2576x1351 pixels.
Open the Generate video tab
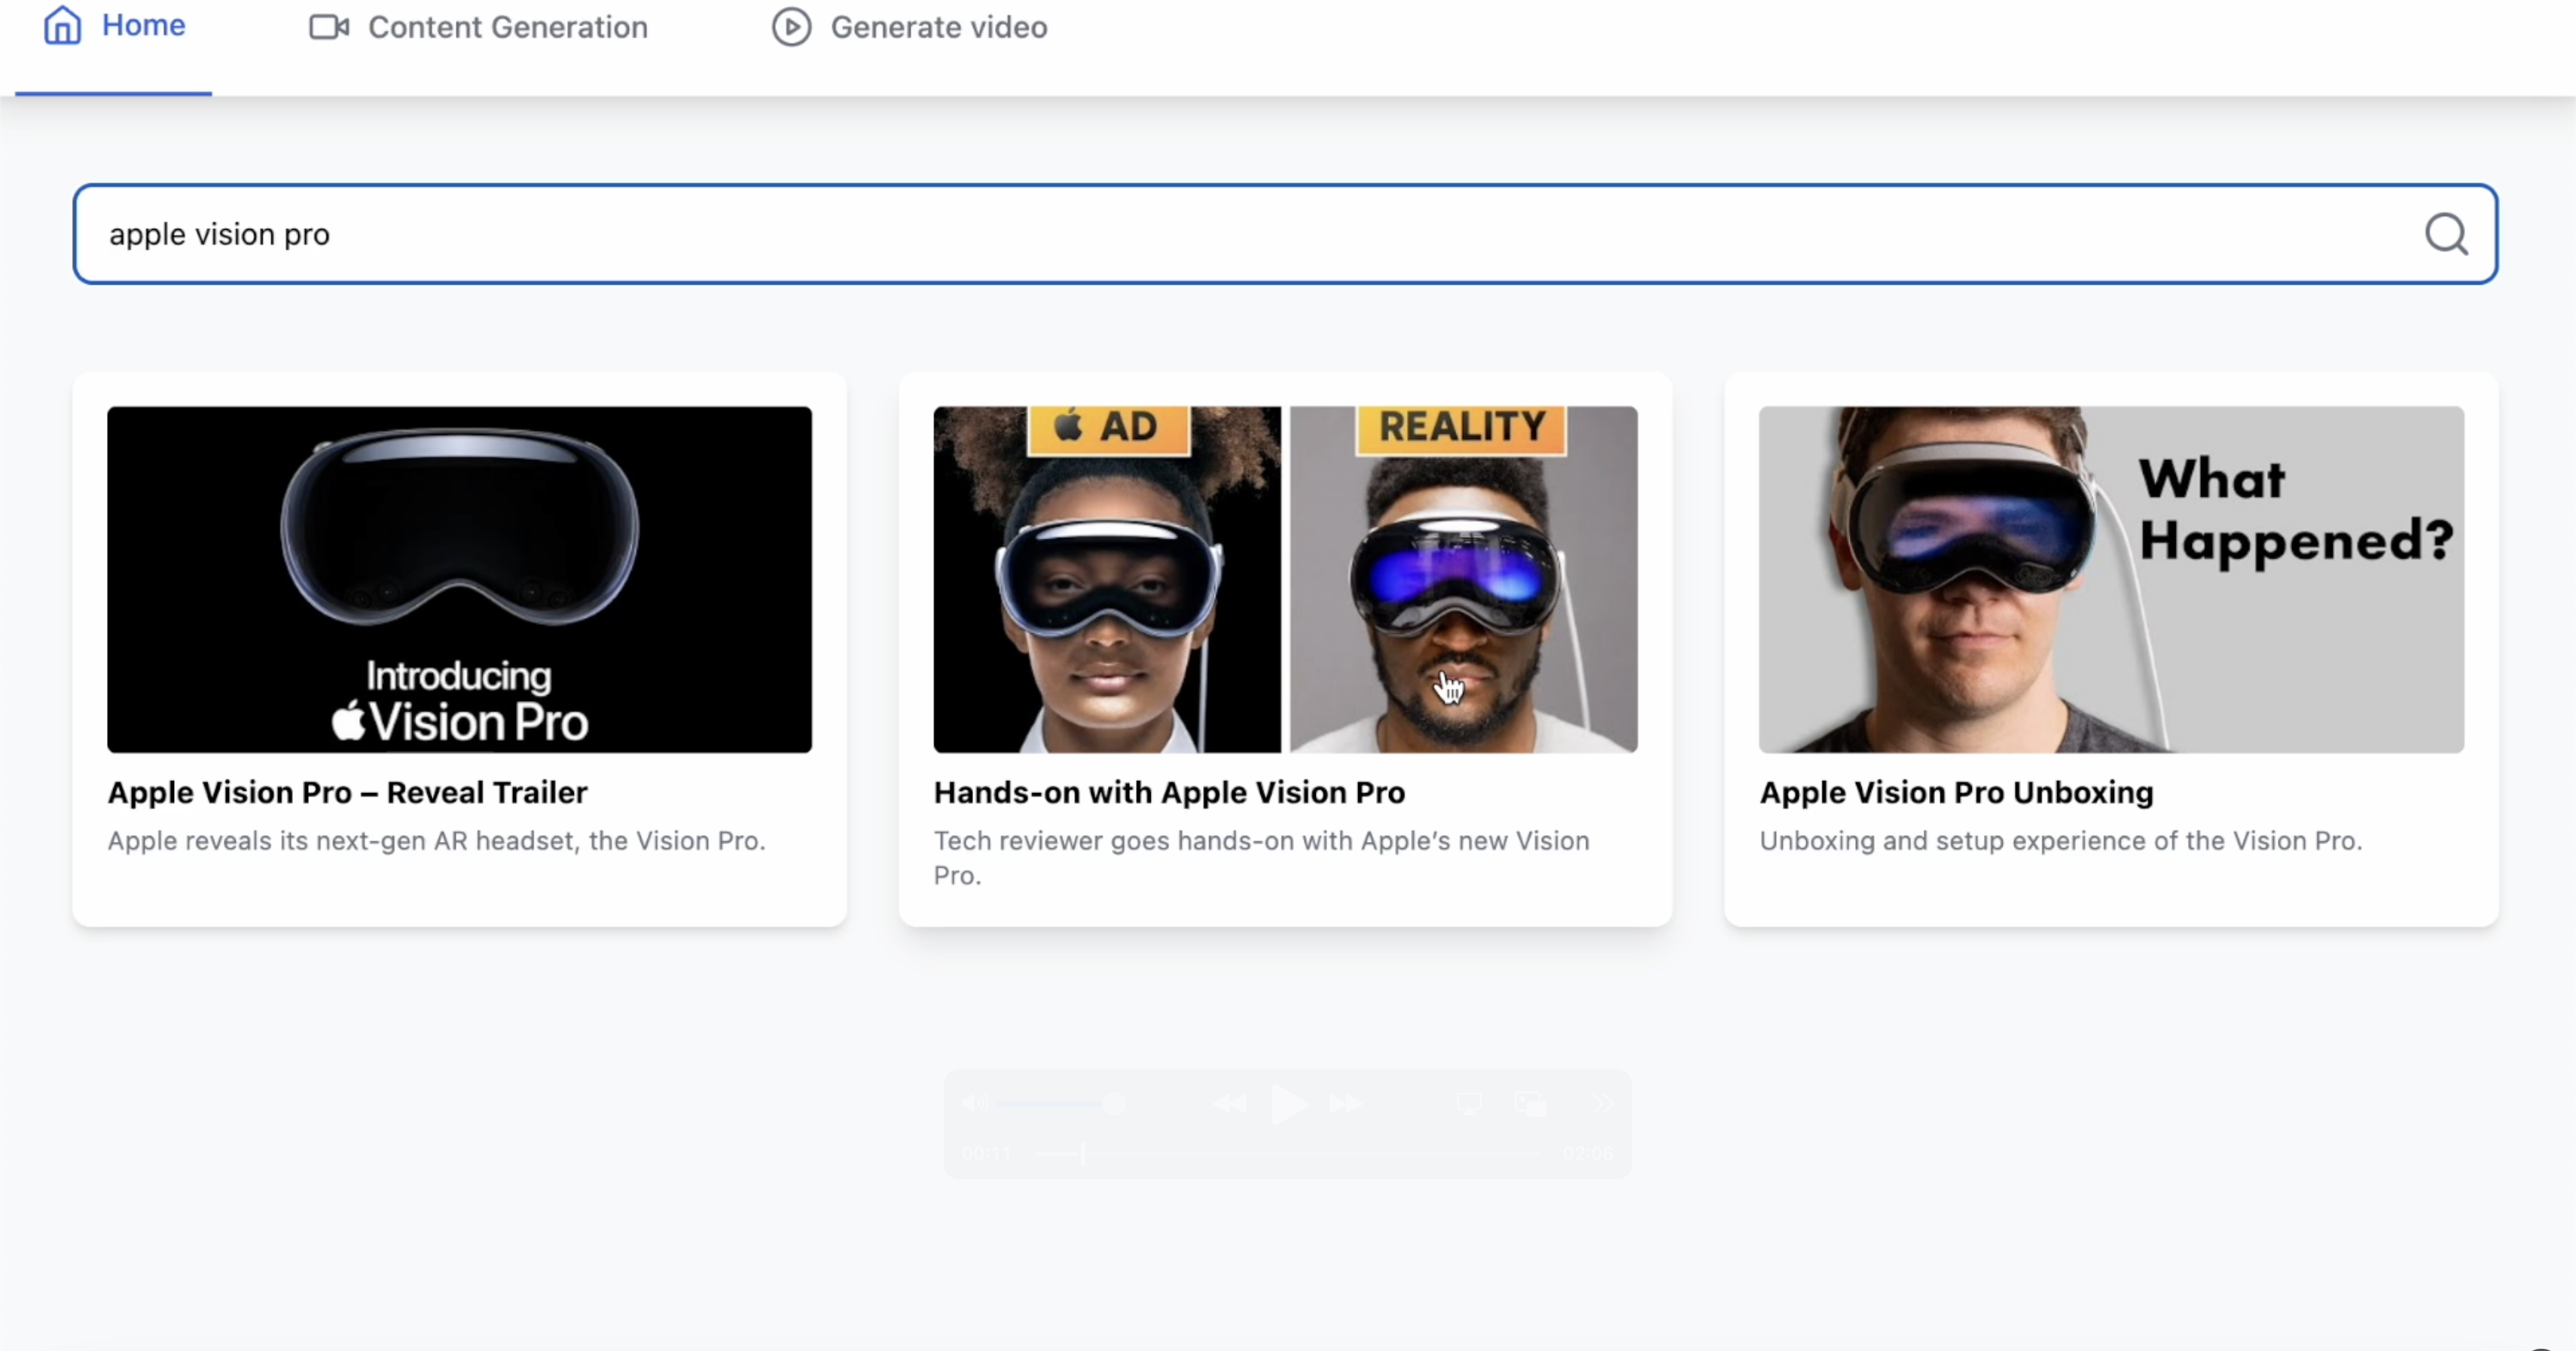point(938,27)
